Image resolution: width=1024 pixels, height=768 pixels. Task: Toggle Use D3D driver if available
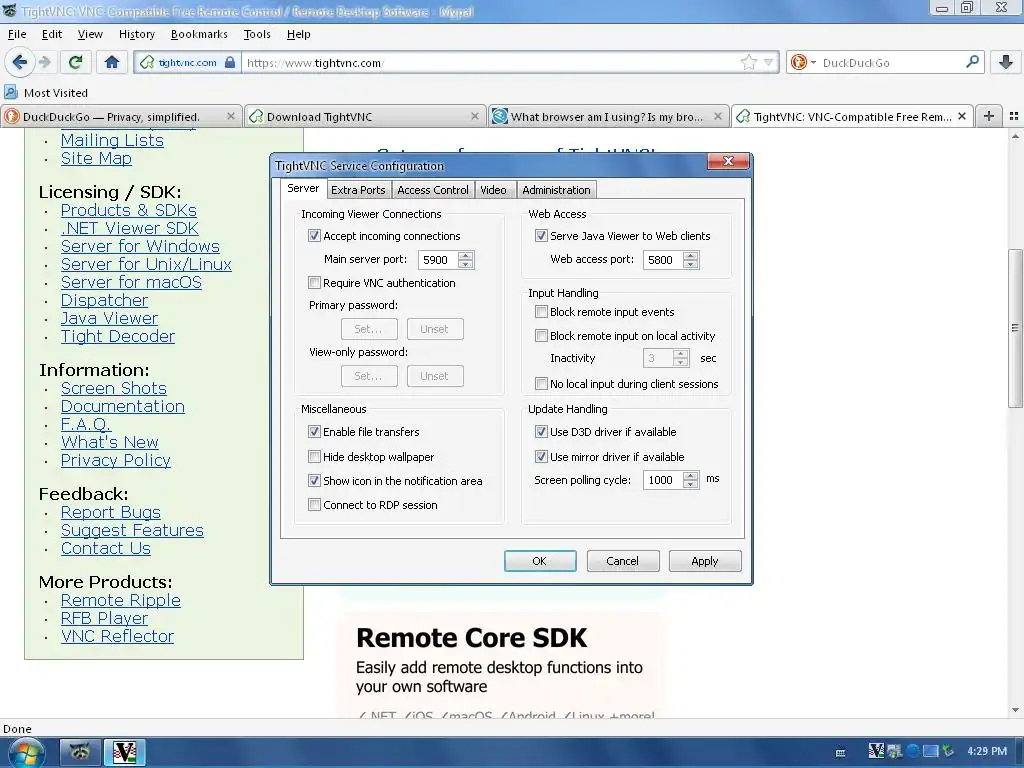pyautogui.click(x=541, y=432)
